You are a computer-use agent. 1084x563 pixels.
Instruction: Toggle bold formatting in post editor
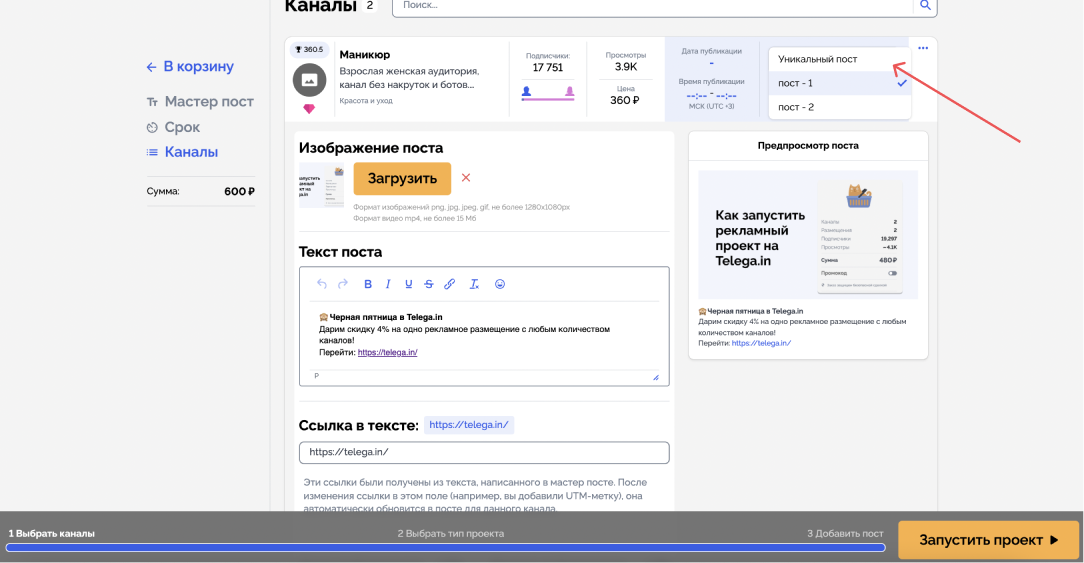click(x=368, y=284)
